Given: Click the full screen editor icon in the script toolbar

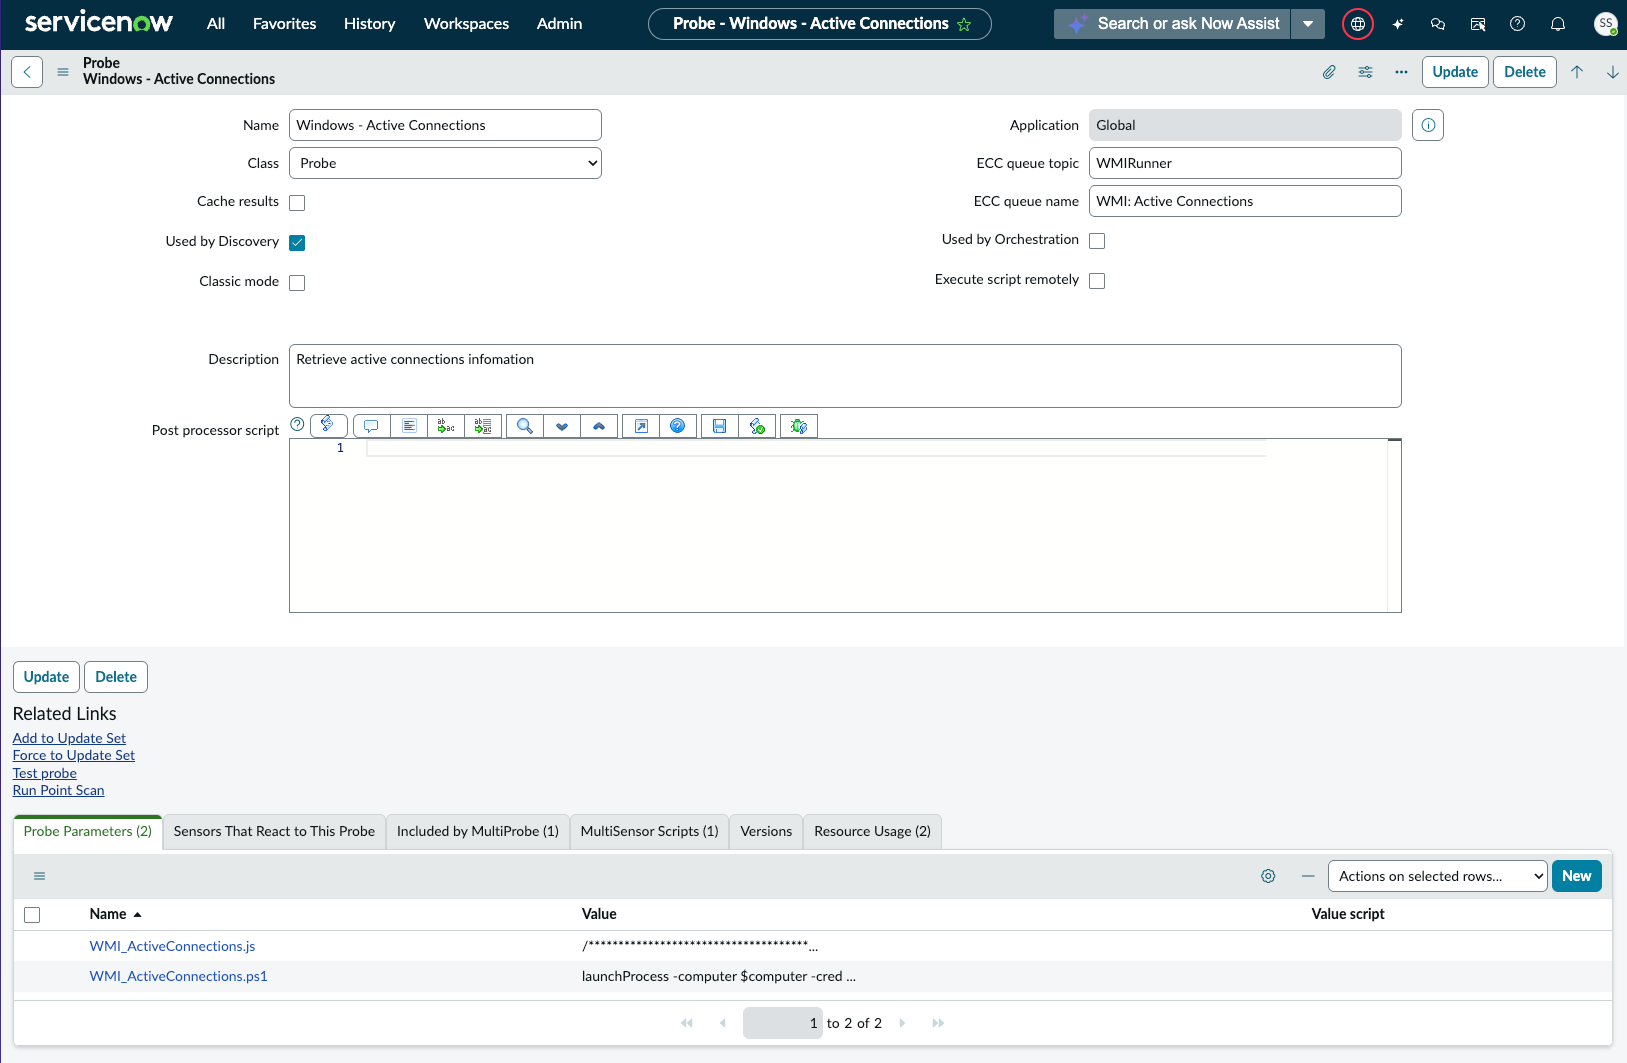Looking at the screenshot, I should (x=641, y=426).
